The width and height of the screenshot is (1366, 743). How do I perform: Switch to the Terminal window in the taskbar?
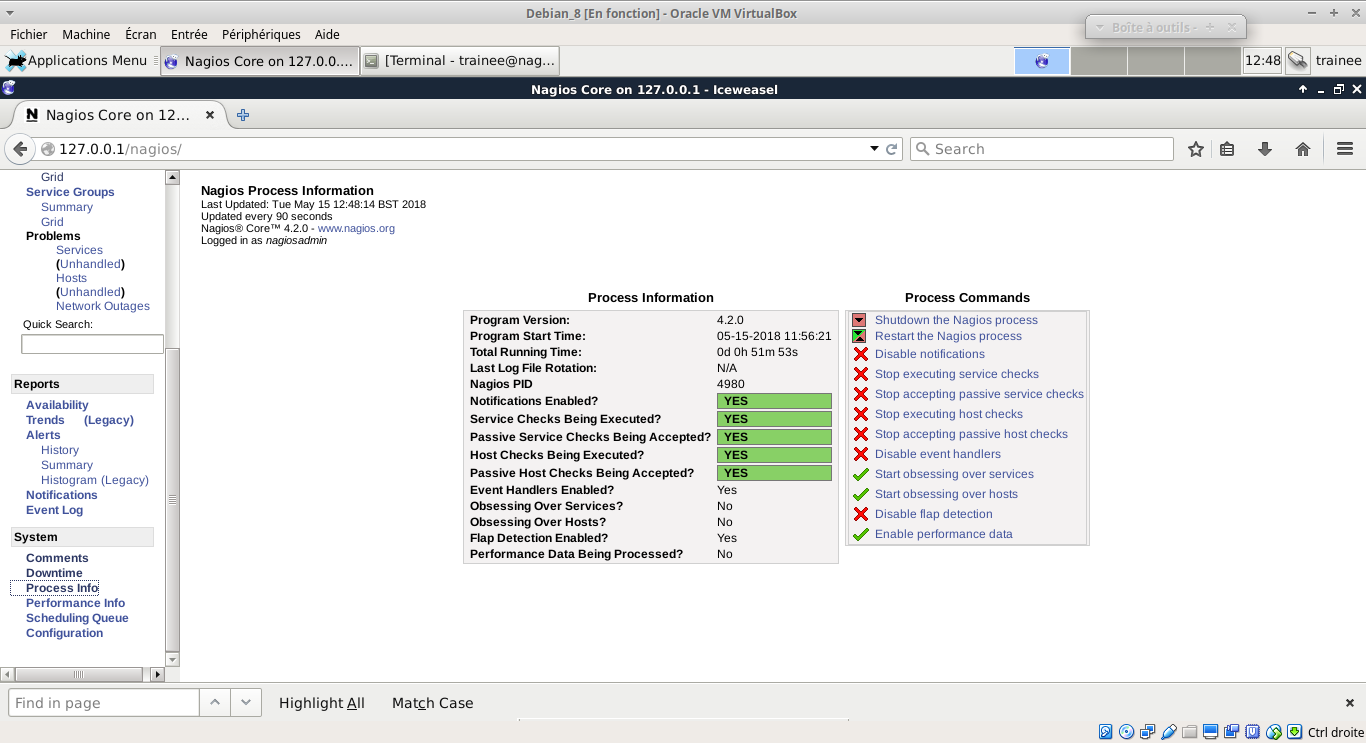(x=459, y=61)
